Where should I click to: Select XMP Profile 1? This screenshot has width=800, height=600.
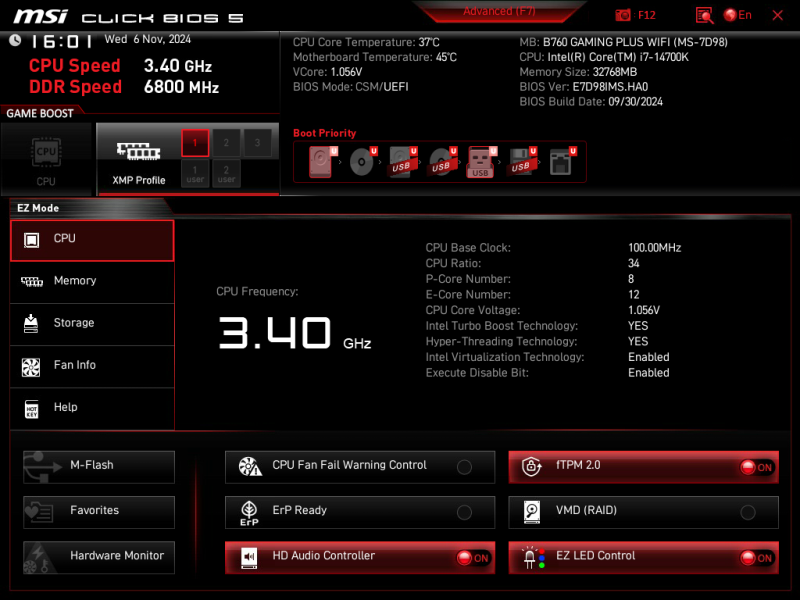point(194,143)
